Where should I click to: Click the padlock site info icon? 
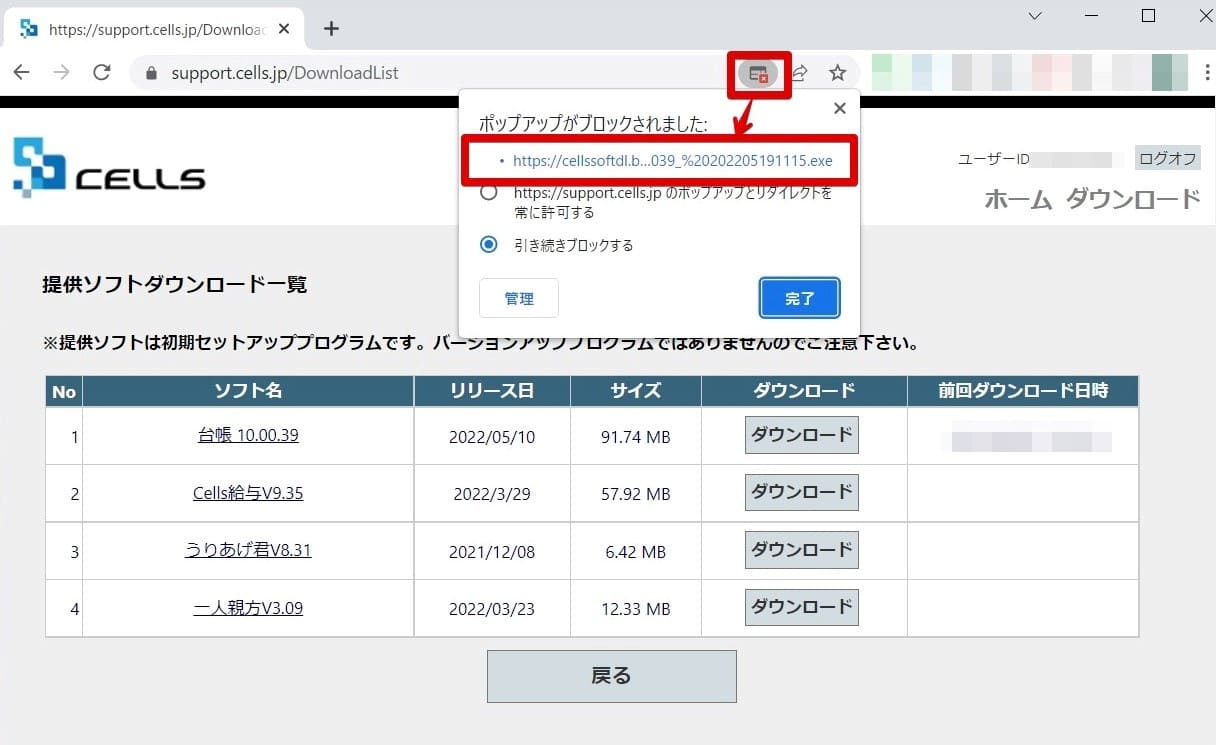(152, 74)
